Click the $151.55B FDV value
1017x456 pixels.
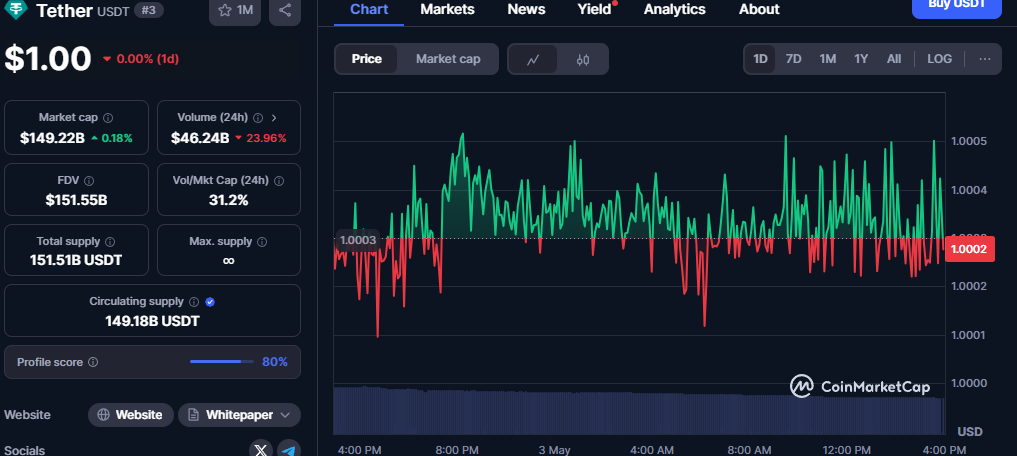coord(77,200)
